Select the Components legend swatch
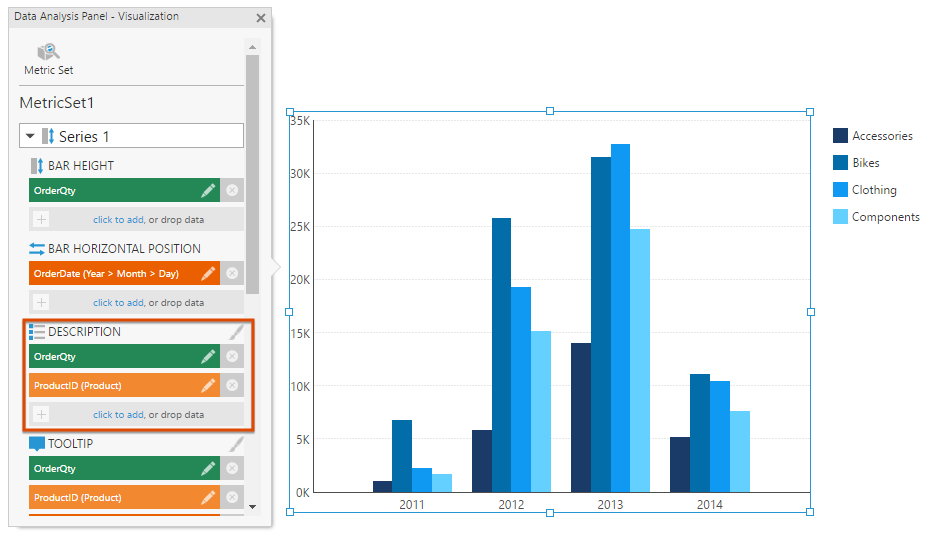Viewport: 944px width, 537px height. pyautogui.click(x=840, y=217)
